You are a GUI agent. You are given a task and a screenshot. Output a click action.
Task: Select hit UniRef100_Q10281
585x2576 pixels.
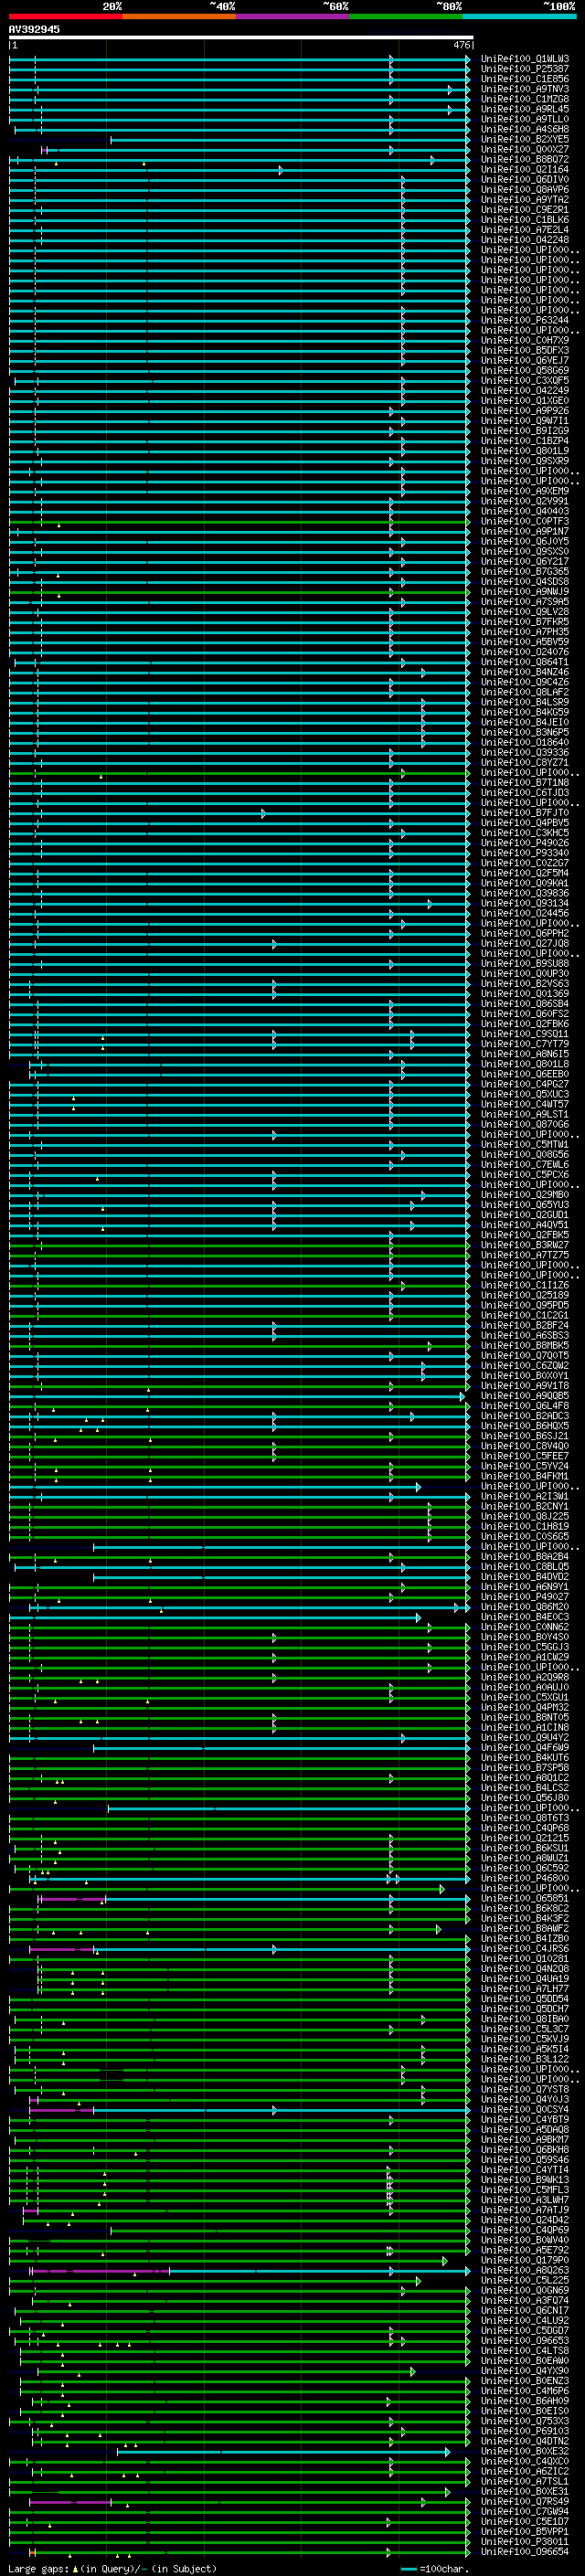pos(525,1959)
